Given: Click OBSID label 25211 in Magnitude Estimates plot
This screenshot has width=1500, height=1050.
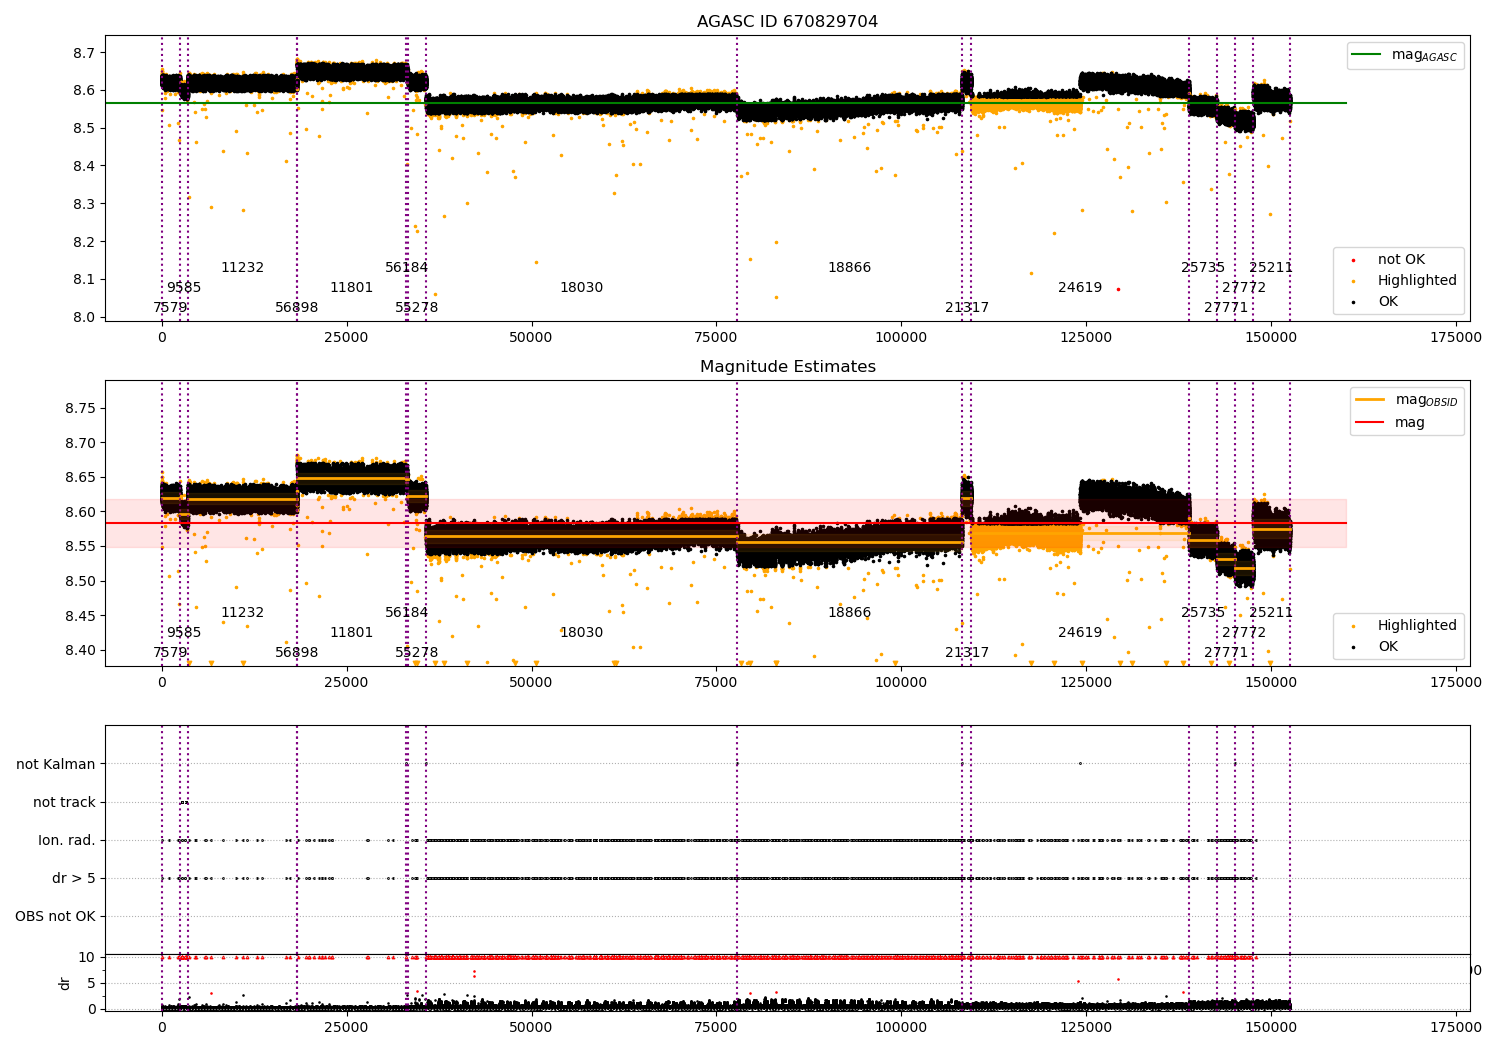Looking at the screenshot, I should (1272, 613).
